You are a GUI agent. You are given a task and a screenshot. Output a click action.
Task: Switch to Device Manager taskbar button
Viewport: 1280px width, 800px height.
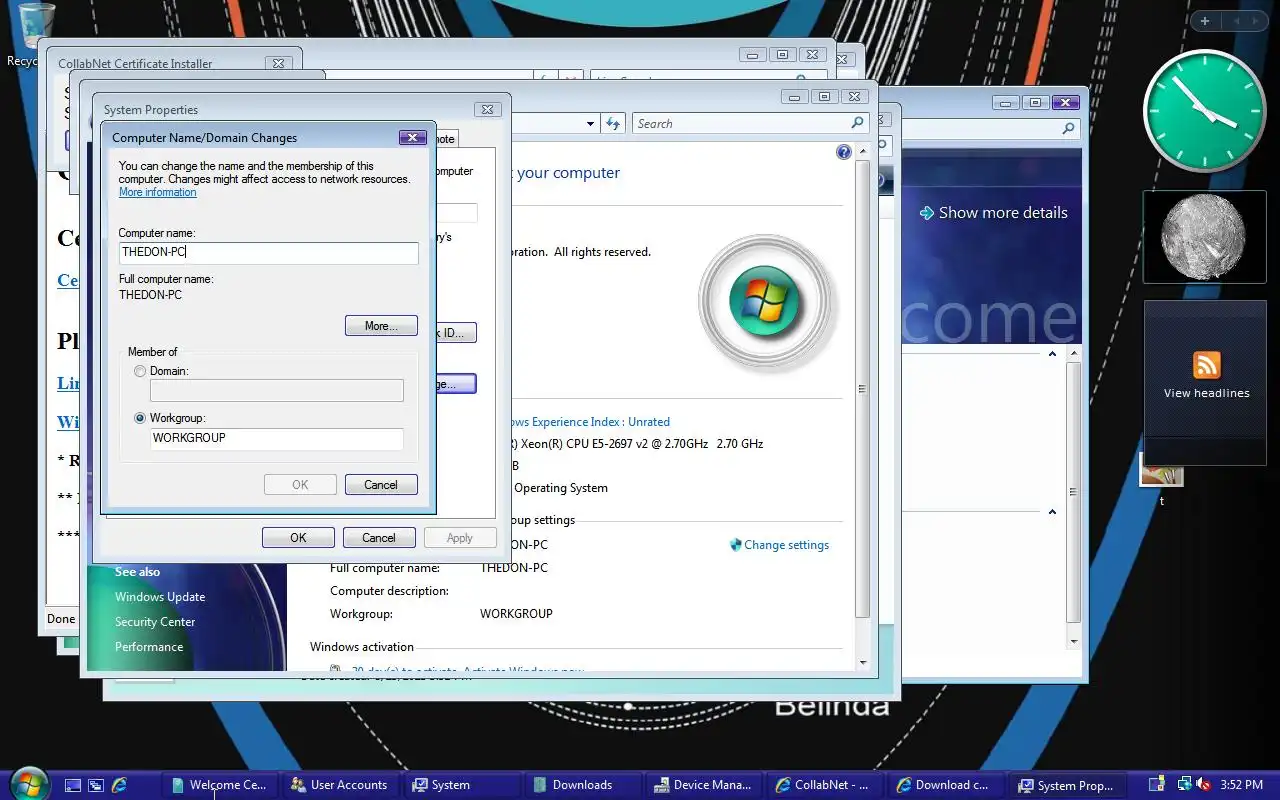coord(703,785)
